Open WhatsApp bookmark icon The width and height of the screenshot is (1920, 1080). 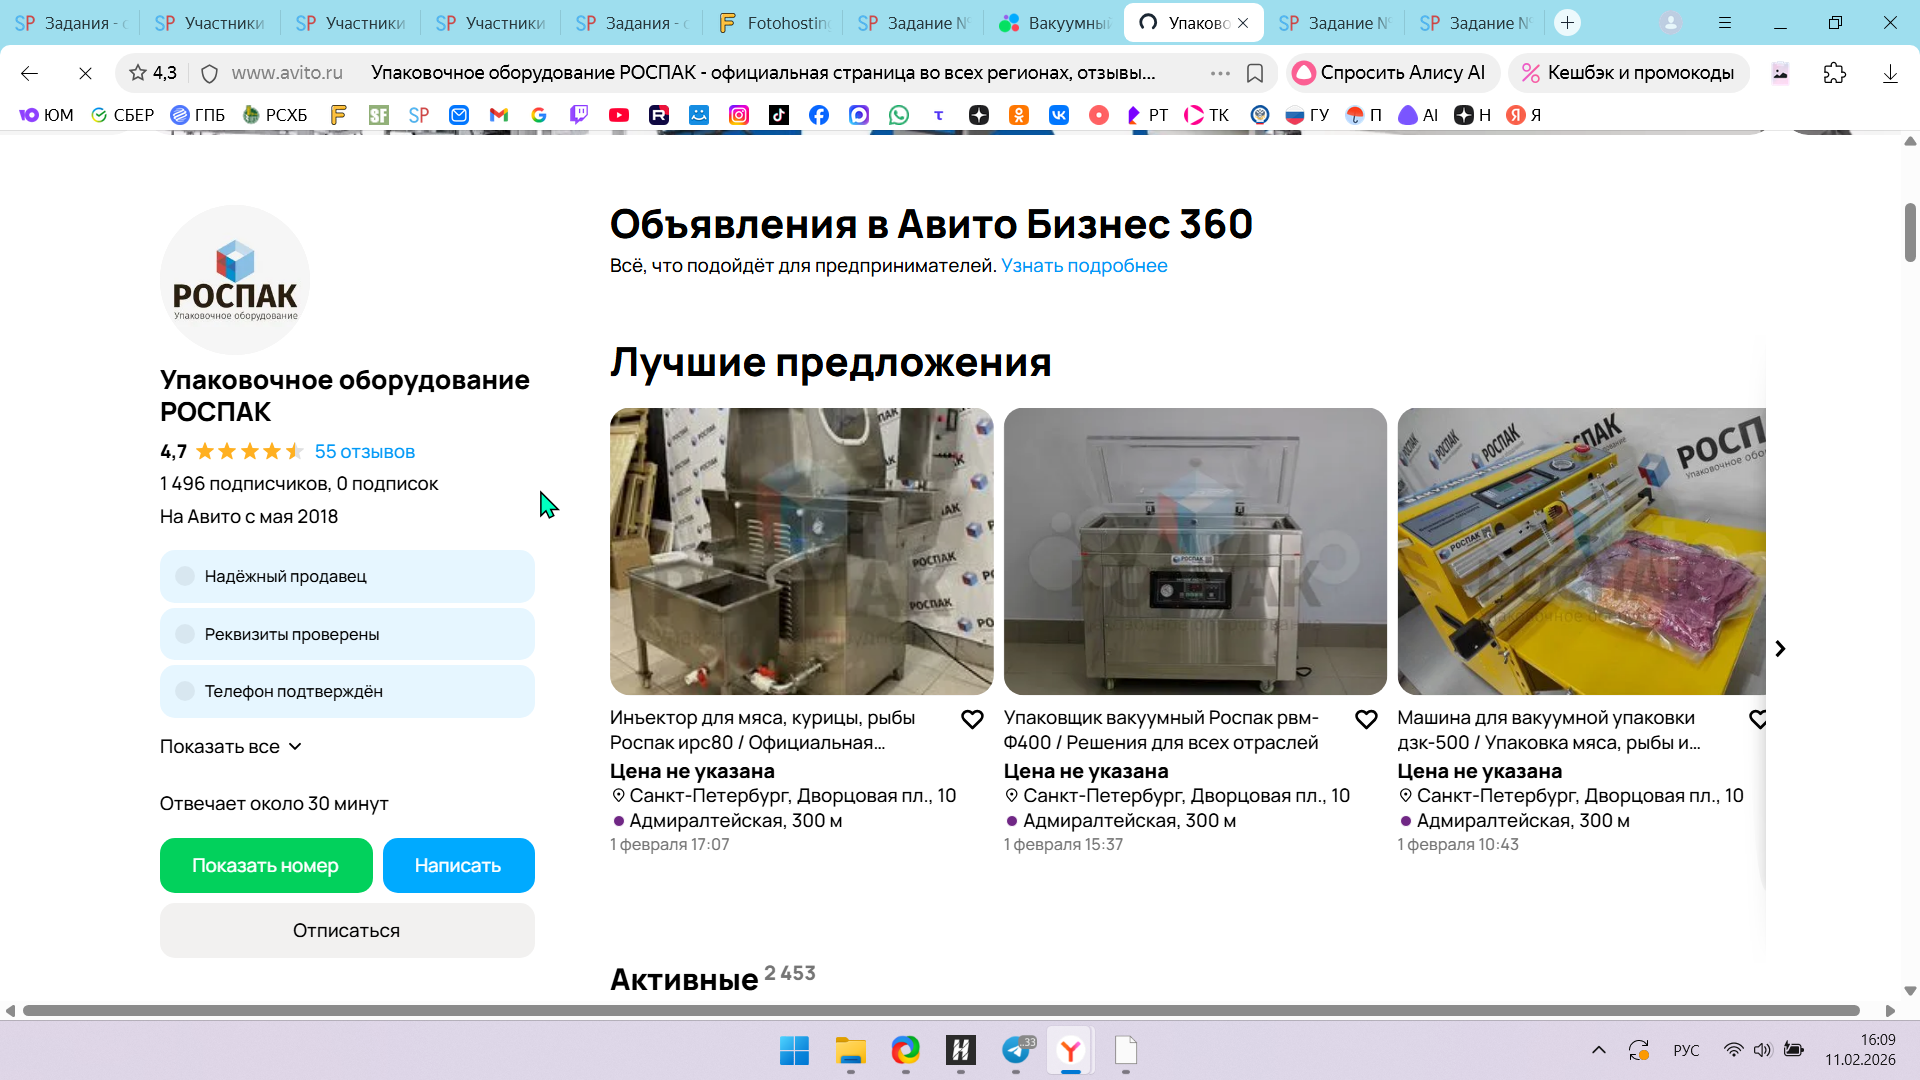tap(899, 115)
